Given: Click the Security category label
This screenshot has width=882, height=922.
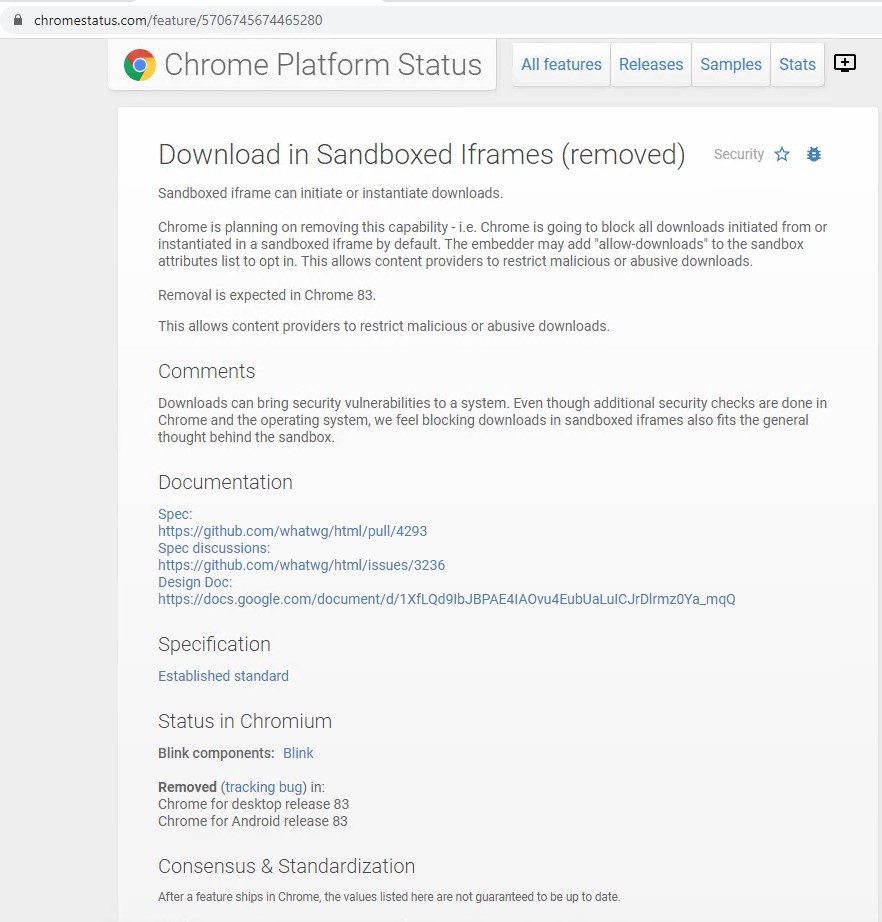Looking at the screenshot, I should (739, 154).
